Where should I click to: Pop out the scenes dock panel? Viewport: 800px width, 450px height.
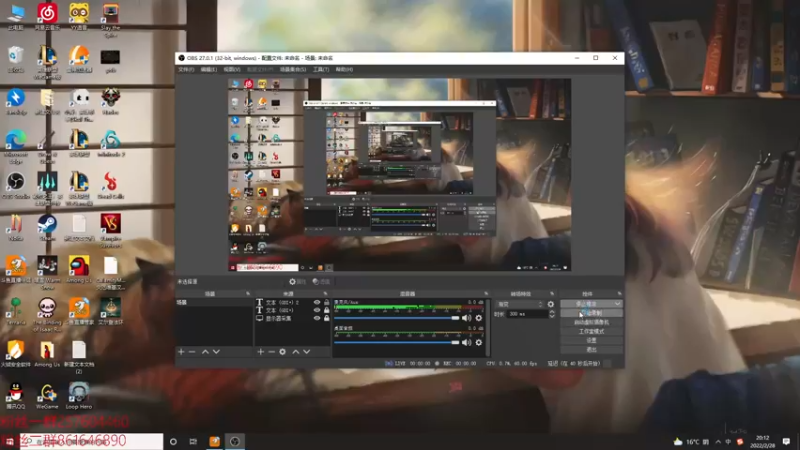(x=248, y=294)
